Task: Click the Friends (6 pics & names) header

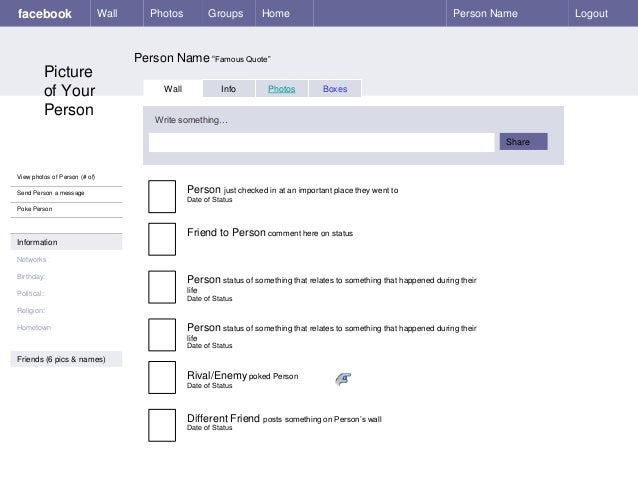Action: [66, 359]
